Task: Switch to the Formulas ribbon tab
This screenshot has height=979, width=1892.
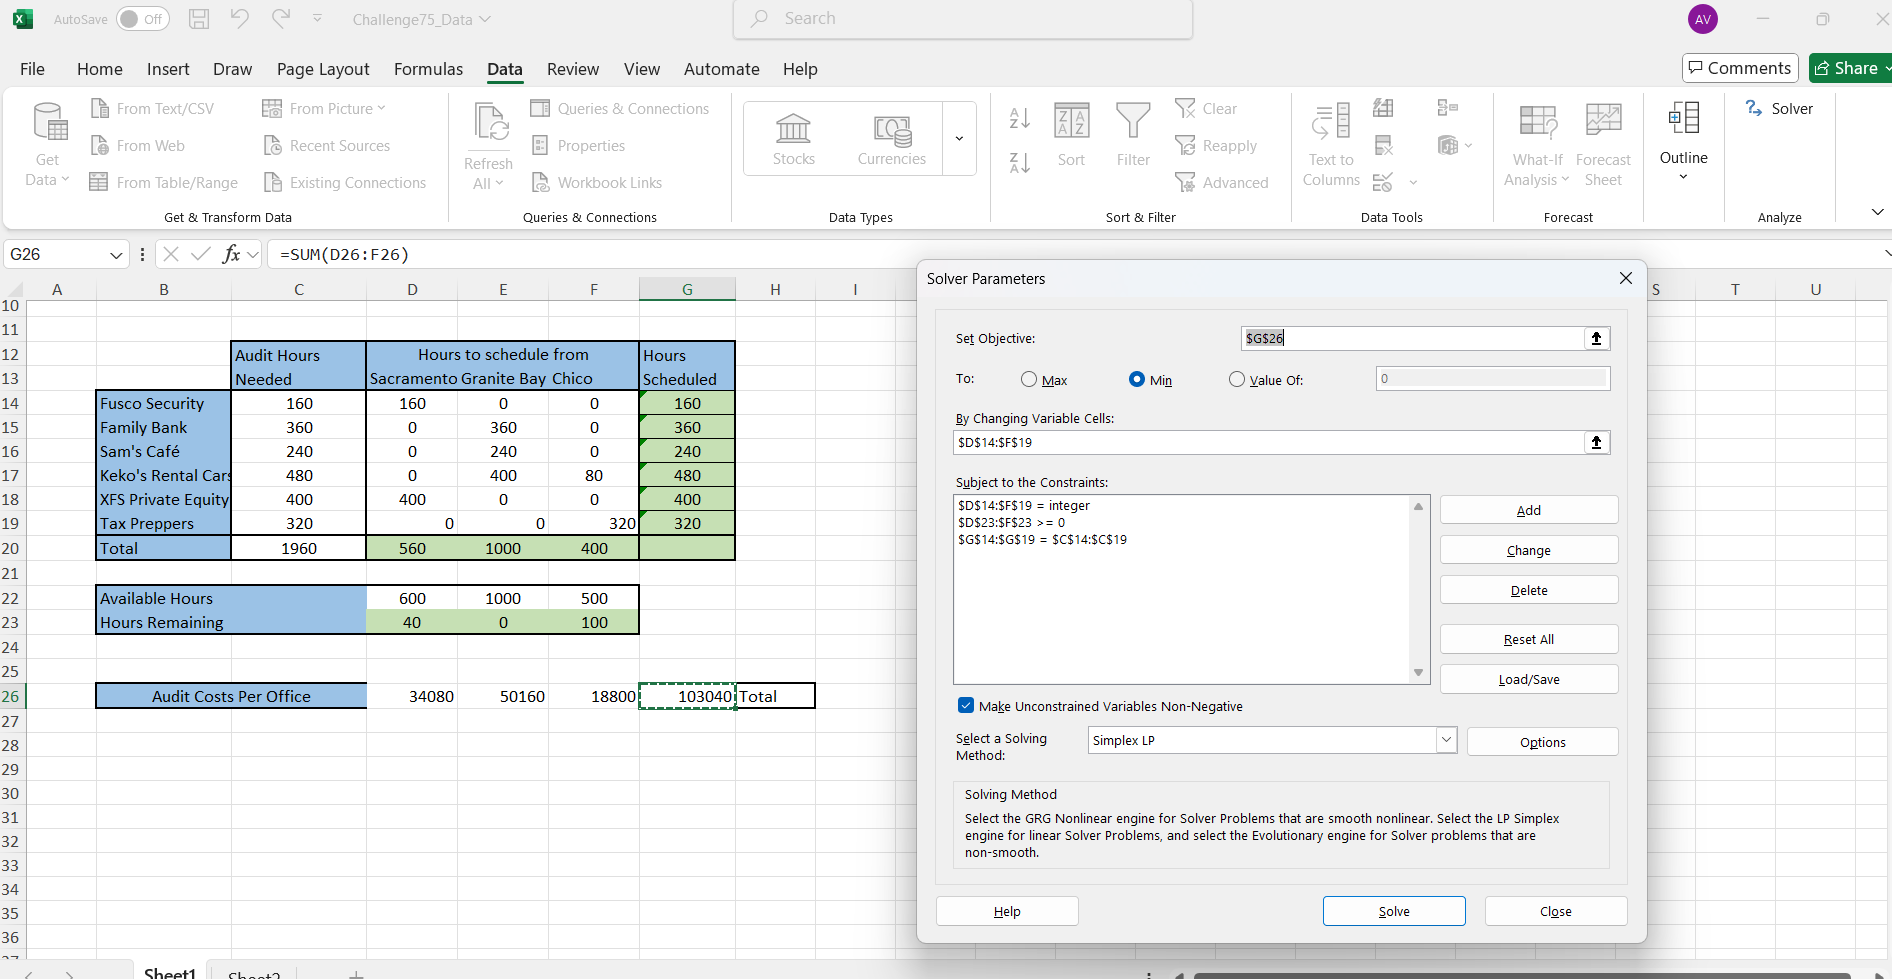Action: coord(428,69)
